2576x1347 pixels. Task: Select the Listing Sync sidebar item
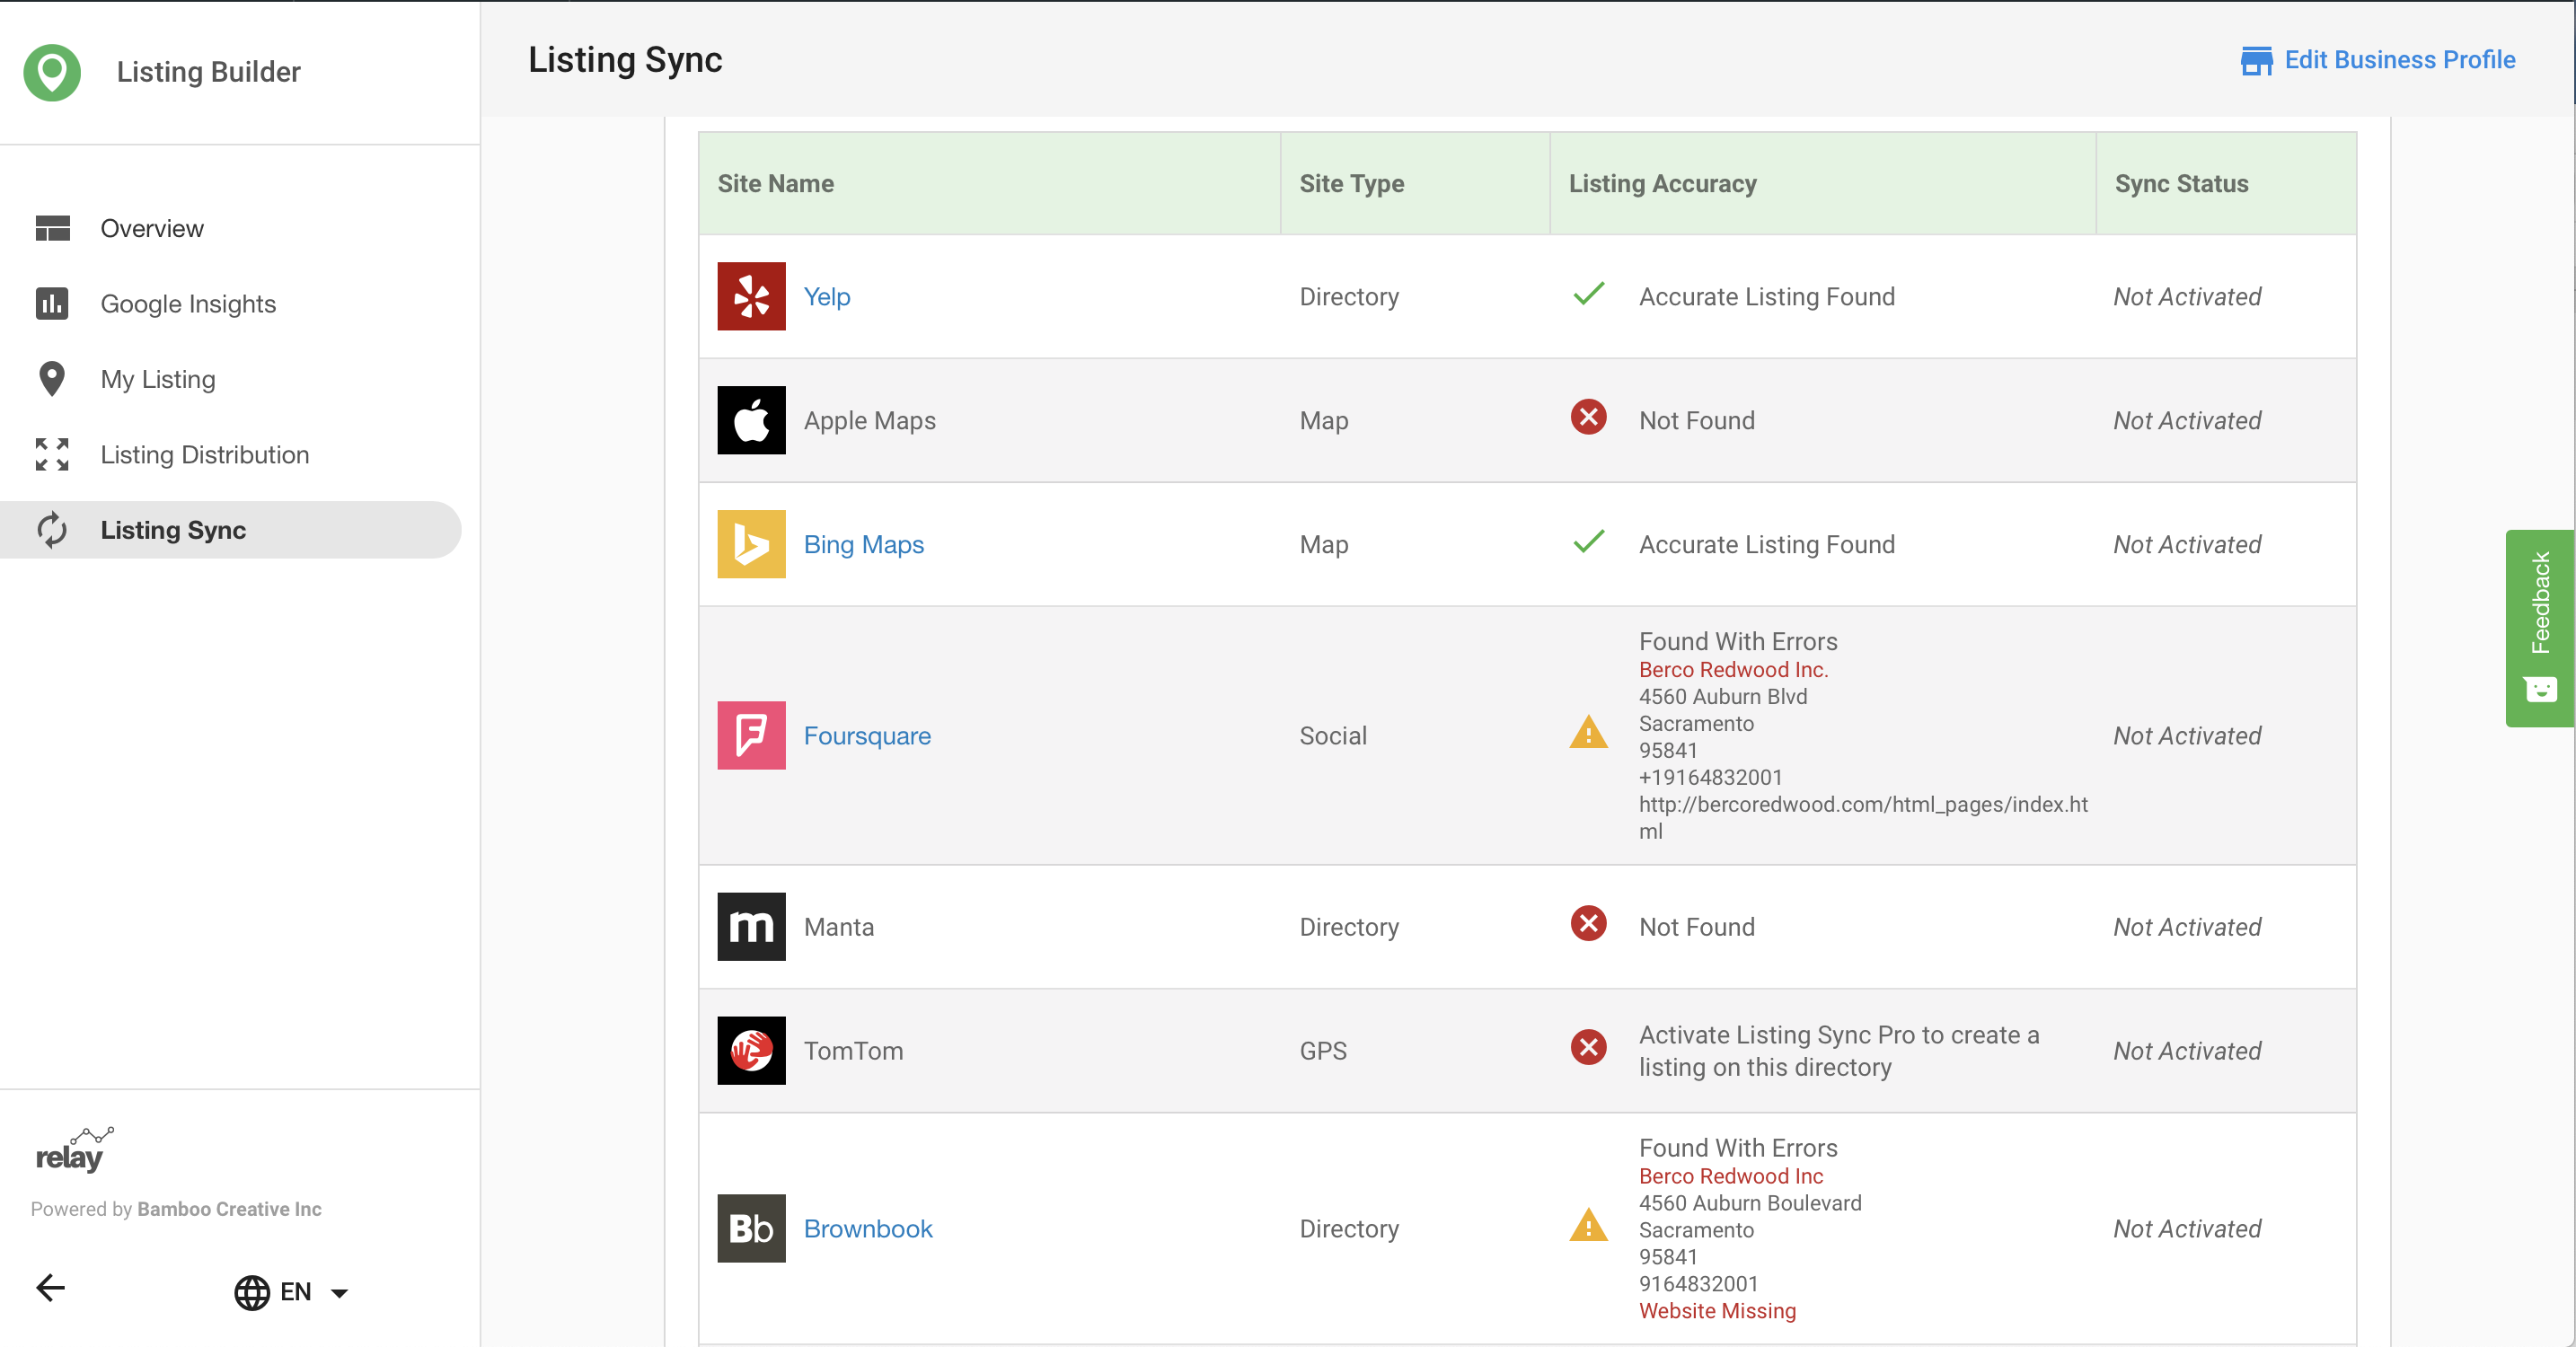tap(230, 530)
